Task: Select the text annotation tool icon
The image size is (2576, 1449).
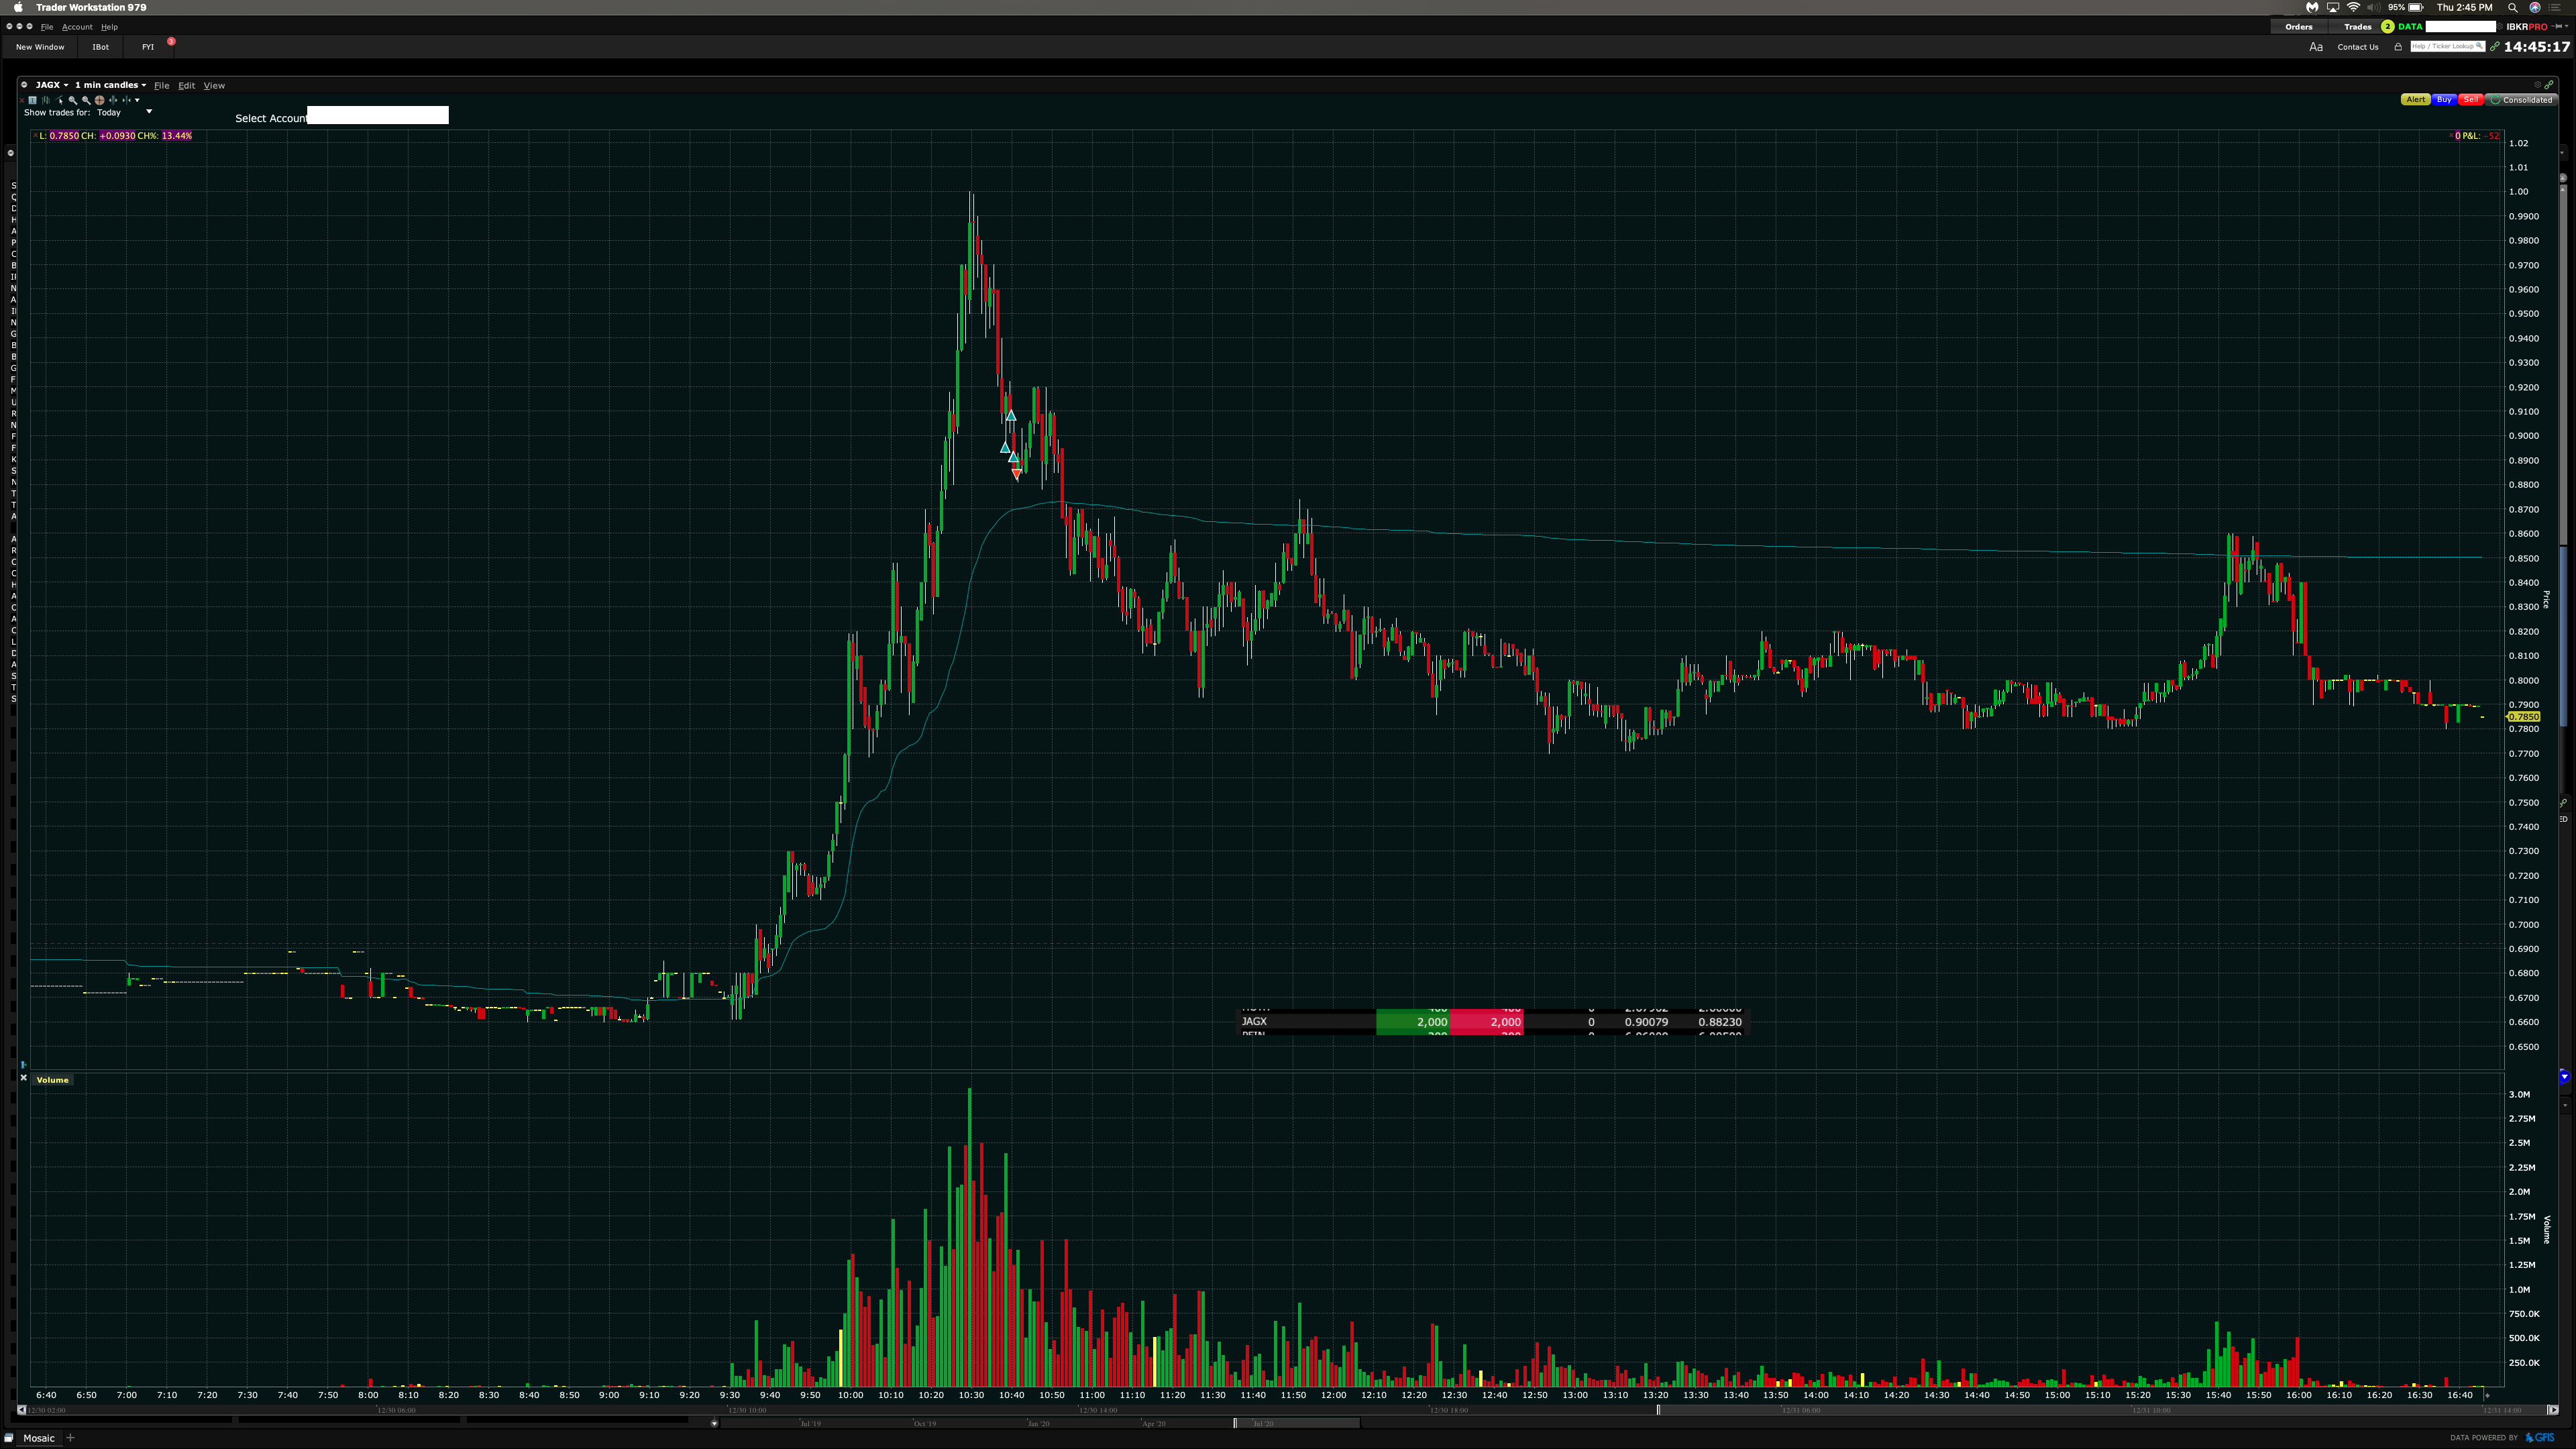Action: pos(33,100)
